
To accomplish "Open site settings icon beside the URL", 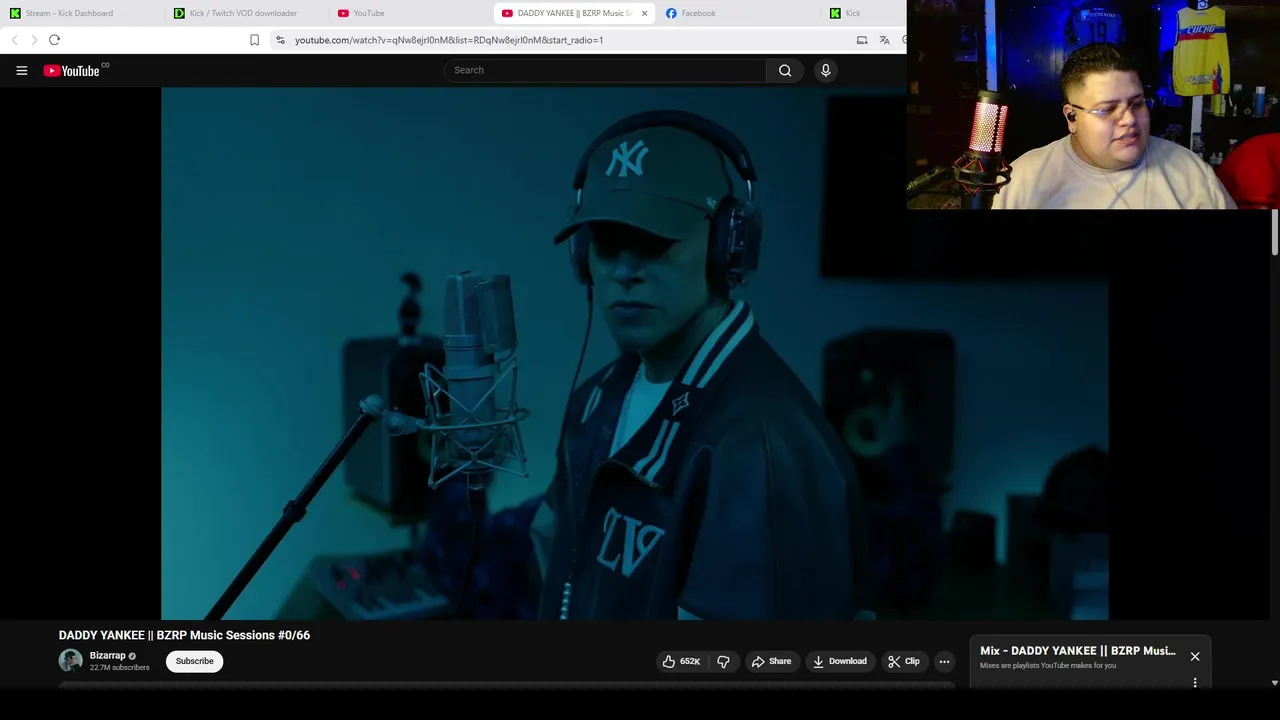I will click(280, 40).
